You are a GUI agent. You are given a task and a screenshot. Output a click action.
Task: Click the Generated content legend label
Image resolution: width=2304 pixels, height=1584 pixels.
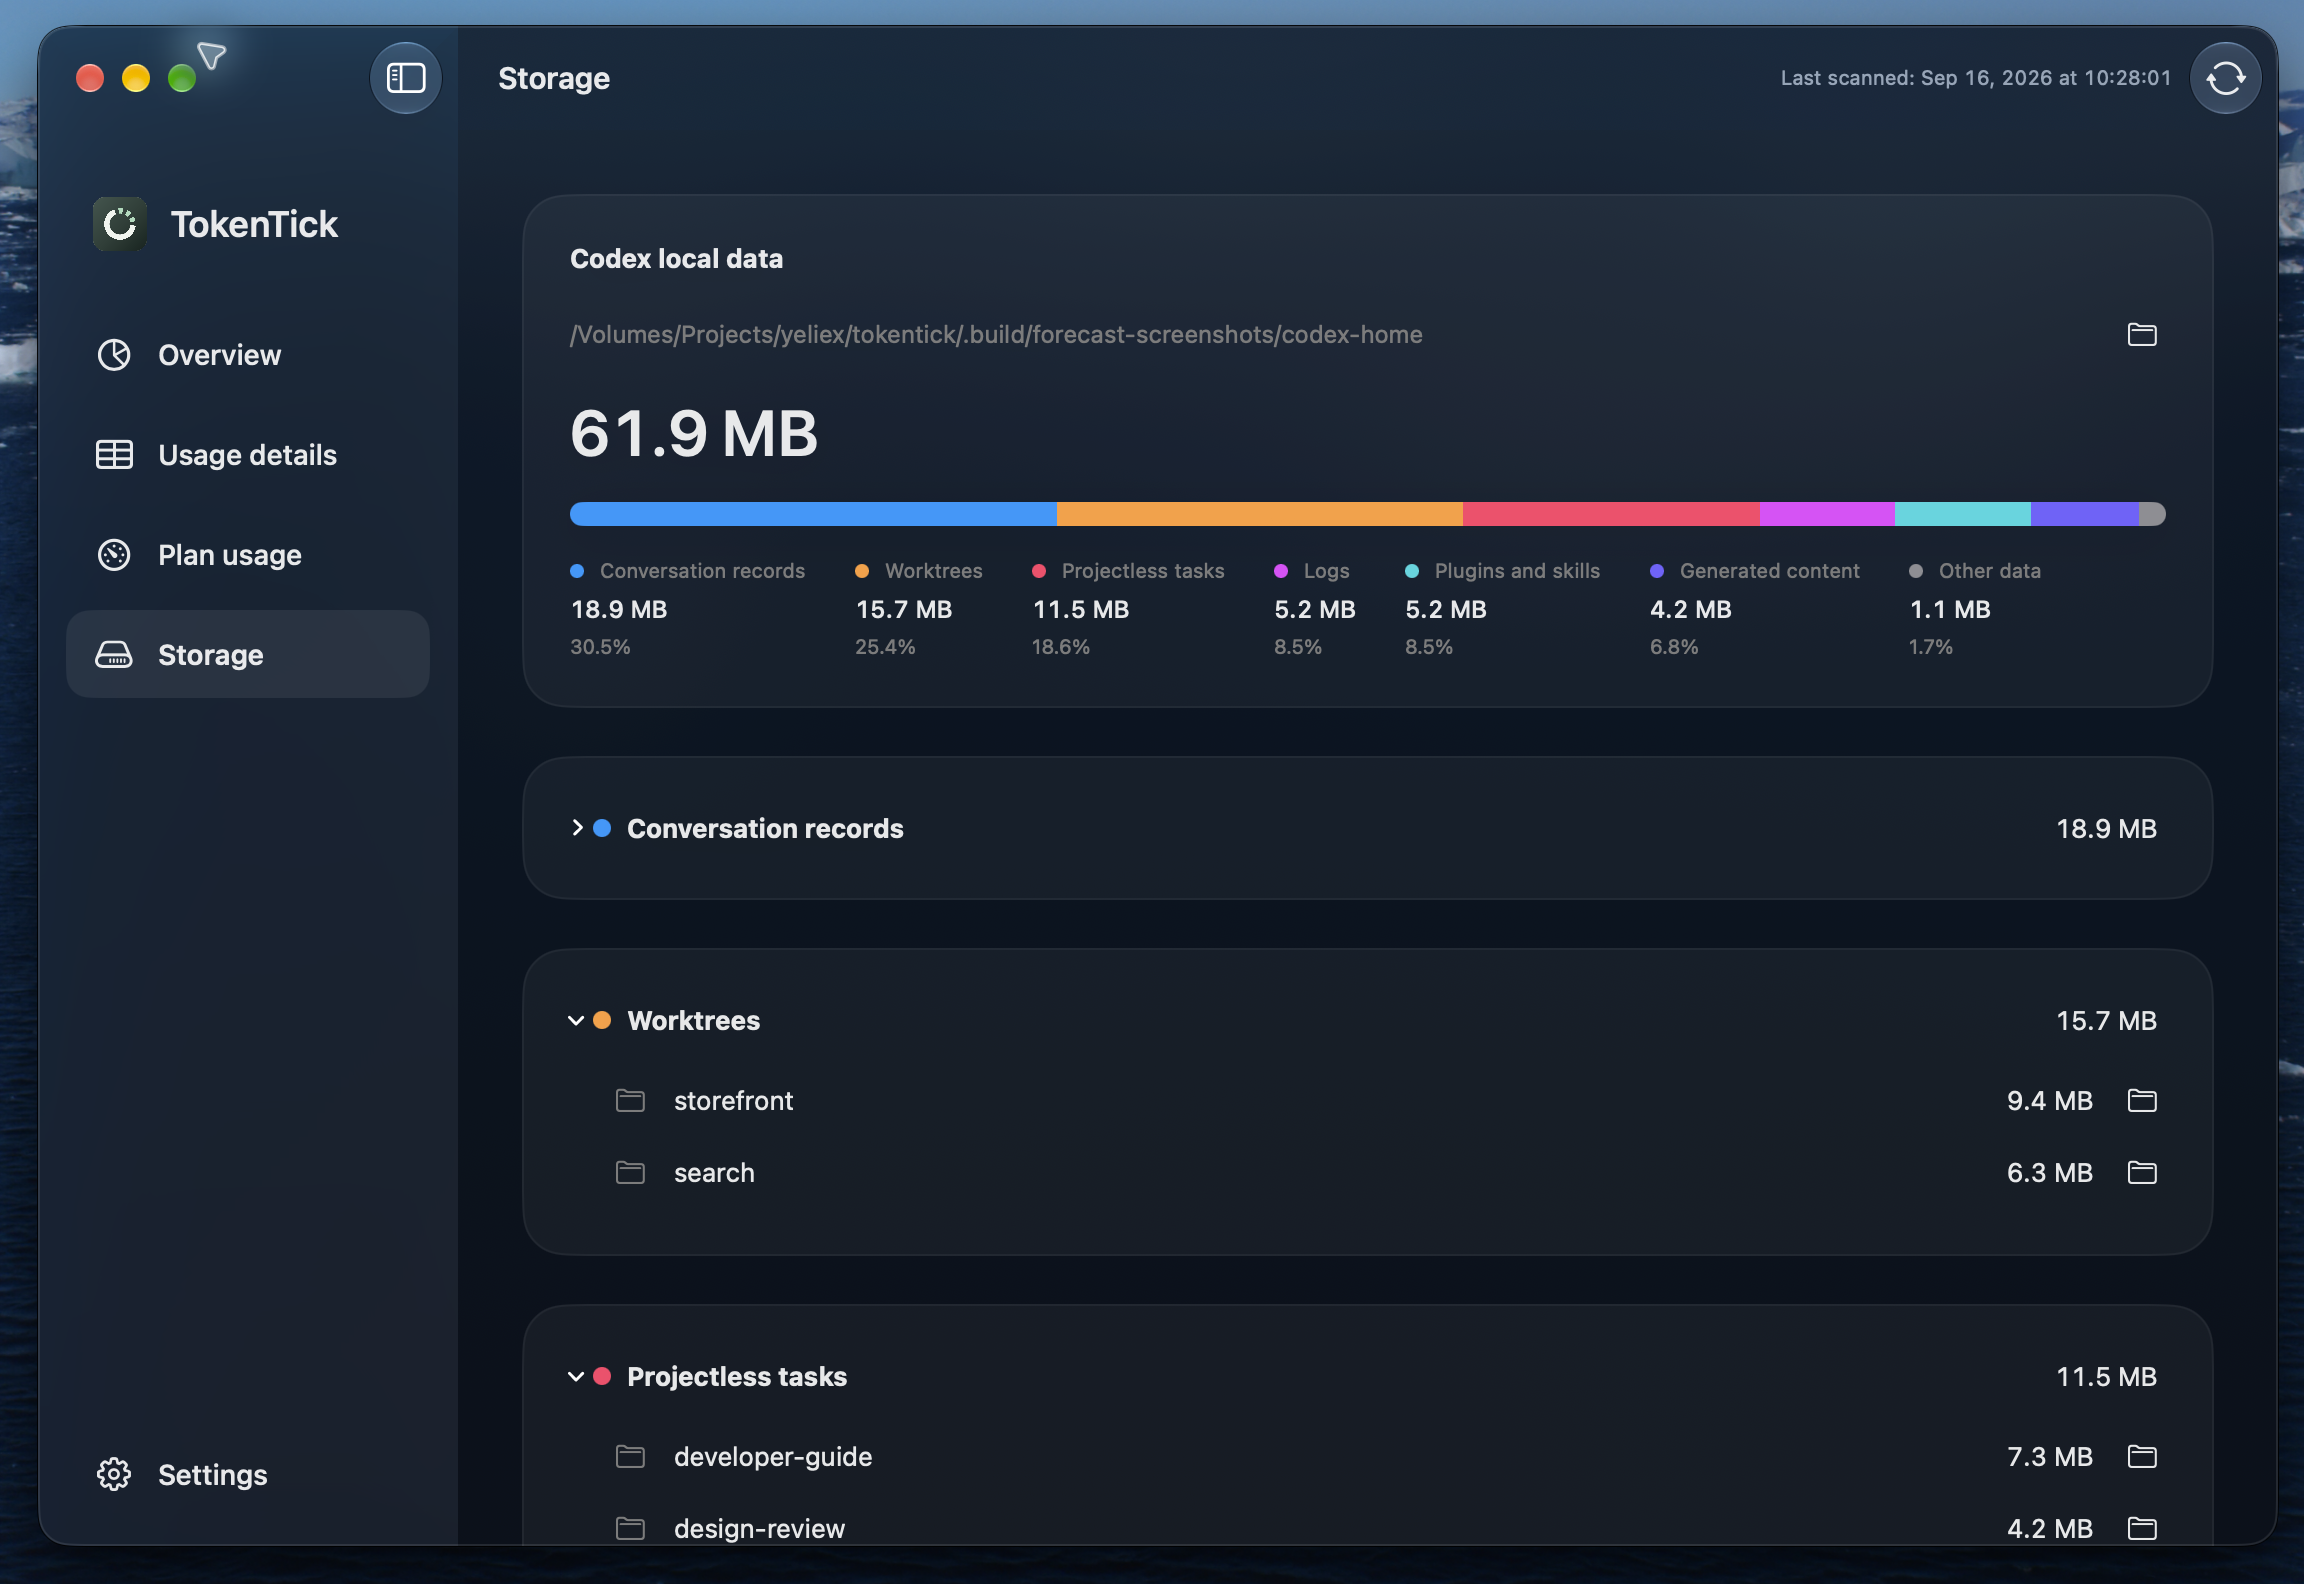[x=1770, y=571]
